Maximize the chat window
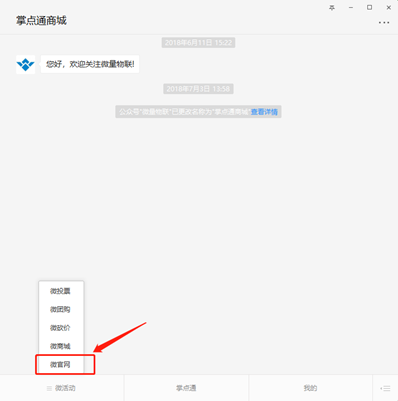Image resolution: width=398 pixels, height=401 pixels. [369, 7]
